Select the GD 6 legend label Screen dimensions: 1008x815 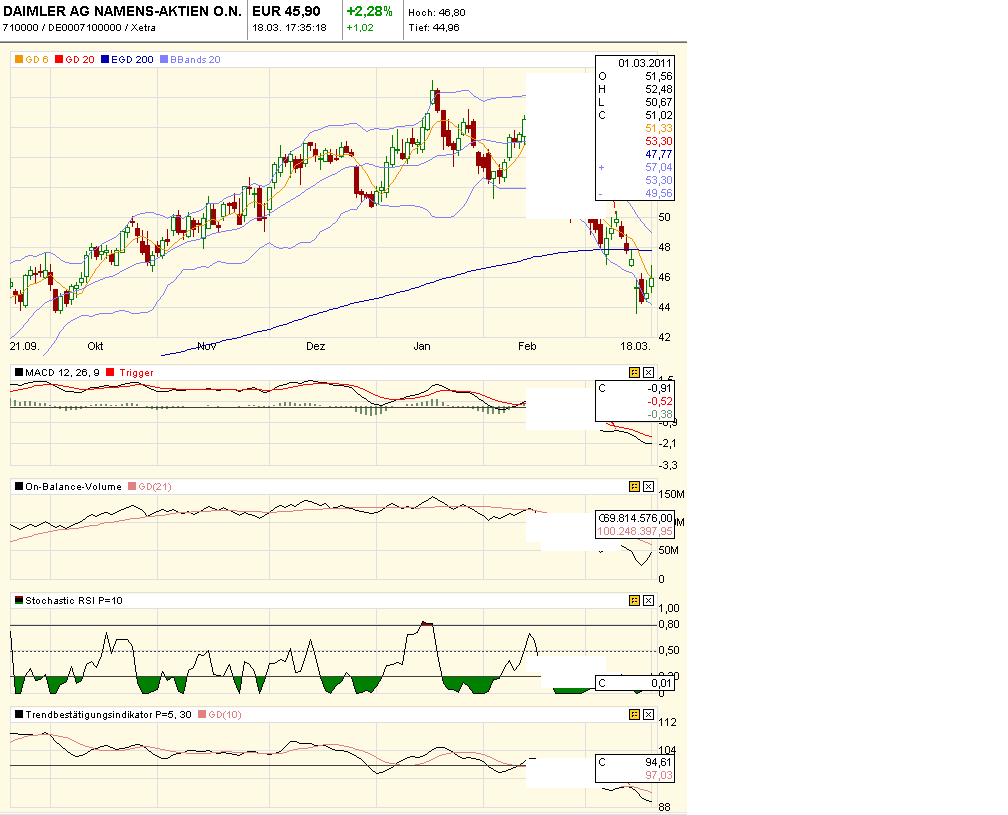click(37, 59)
